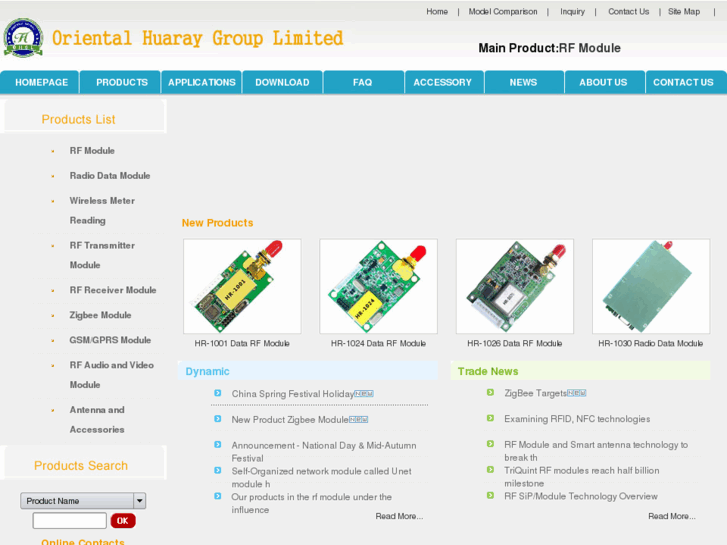Click the red OK search button
The image size is (727, 545).
123,520
